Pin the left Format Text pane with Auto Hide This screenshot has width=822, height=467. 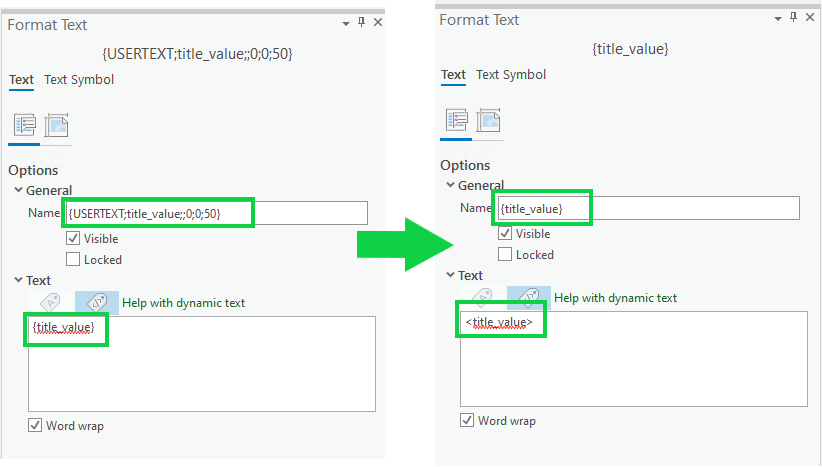click(362, 23)
